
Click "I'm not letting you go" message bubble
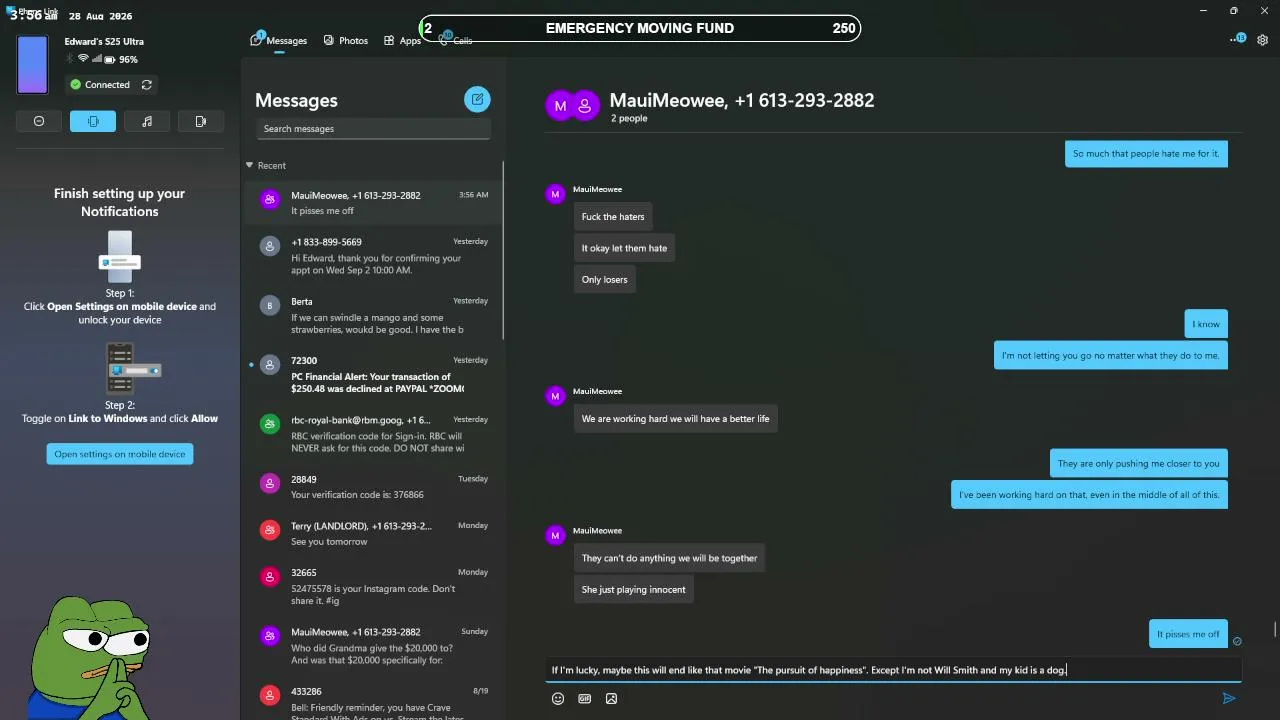[1111, 356]
